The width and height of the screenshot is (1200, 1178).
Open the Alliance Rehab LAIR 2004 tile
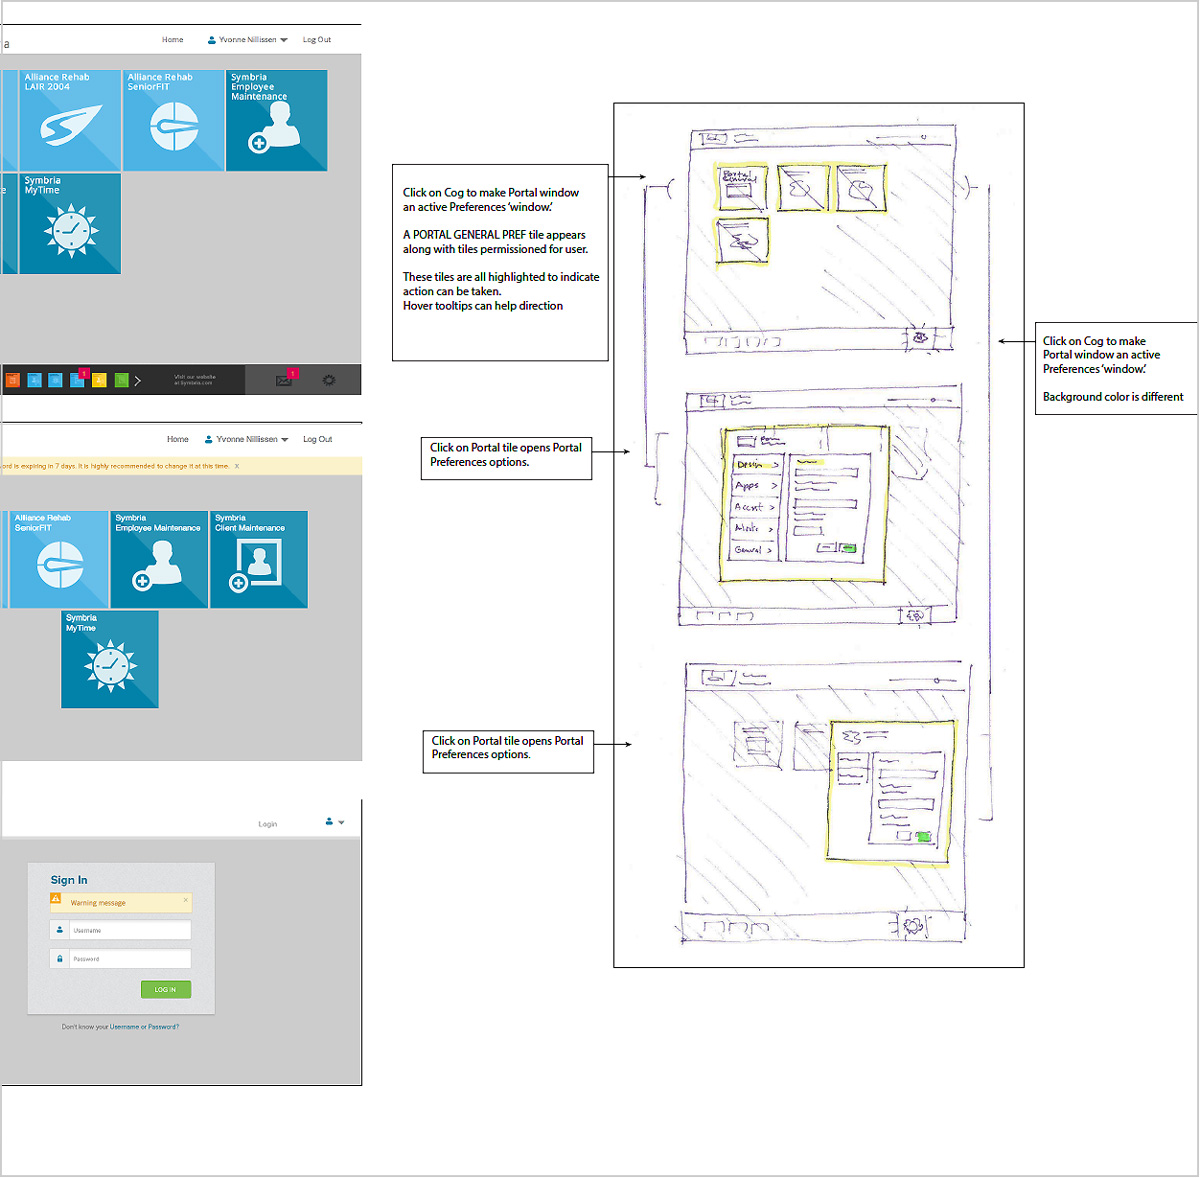[70, 120]
